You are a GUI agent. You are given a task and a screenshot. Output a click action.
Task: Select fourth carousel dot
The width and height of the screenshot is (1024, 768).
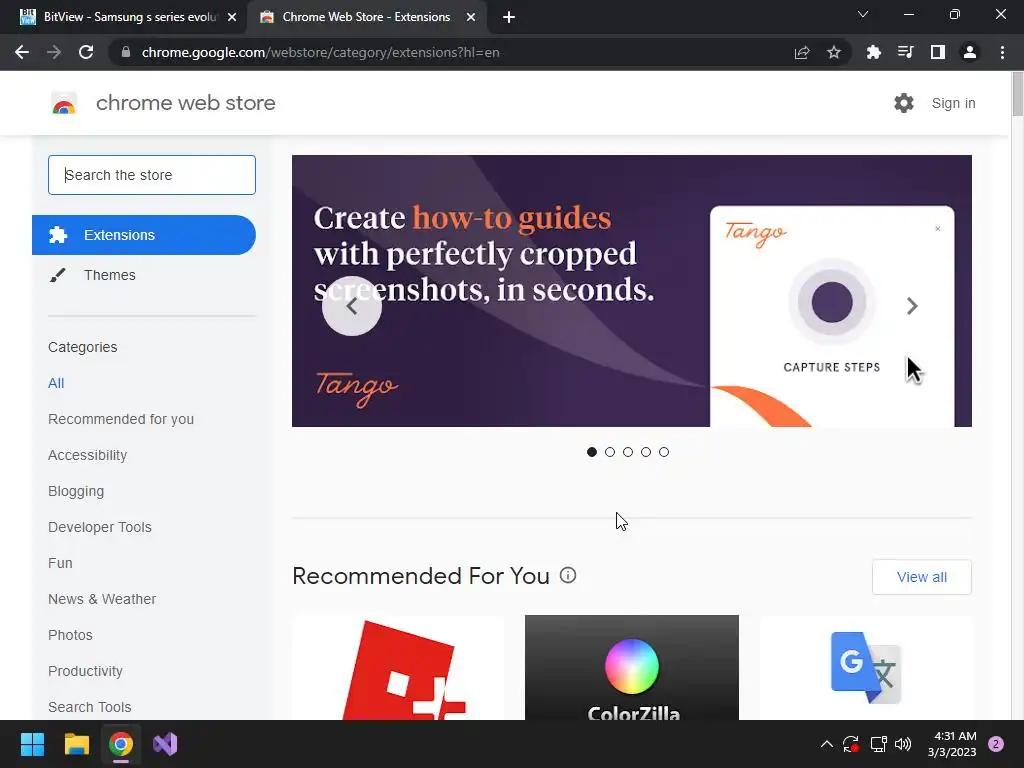point(646,452)
